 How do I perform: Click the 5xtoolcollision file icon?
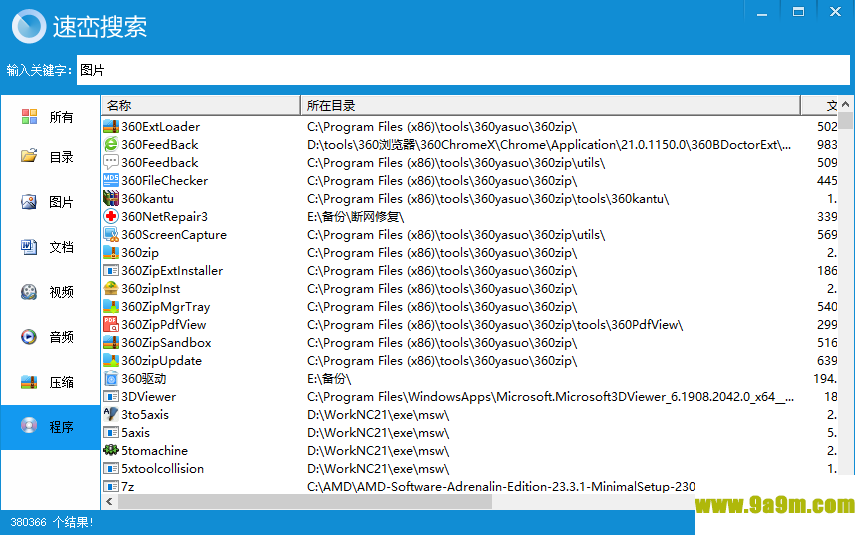coord(111,468)
